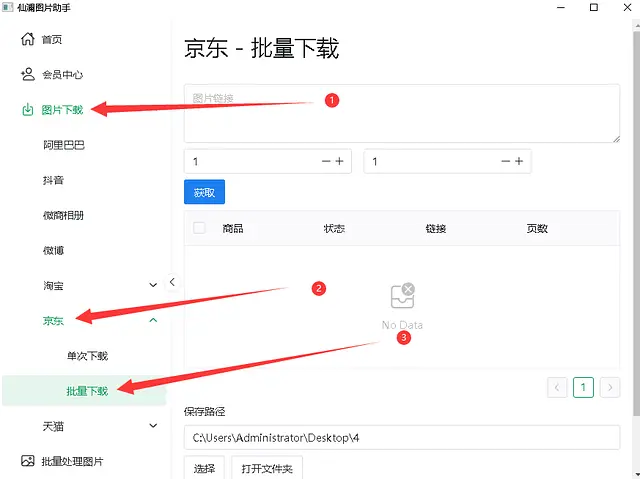The image size is (640, 479).
Task: Go to previous page arrow
Action: click(x=557, y=387)
